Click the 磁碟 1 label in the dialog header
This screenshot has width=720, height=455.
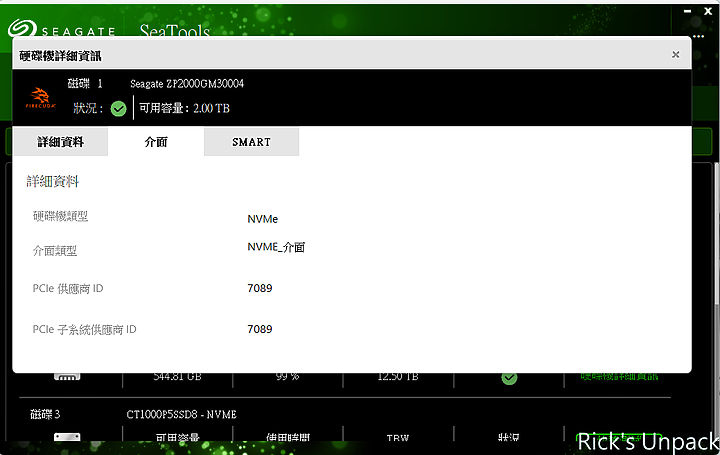85,84
